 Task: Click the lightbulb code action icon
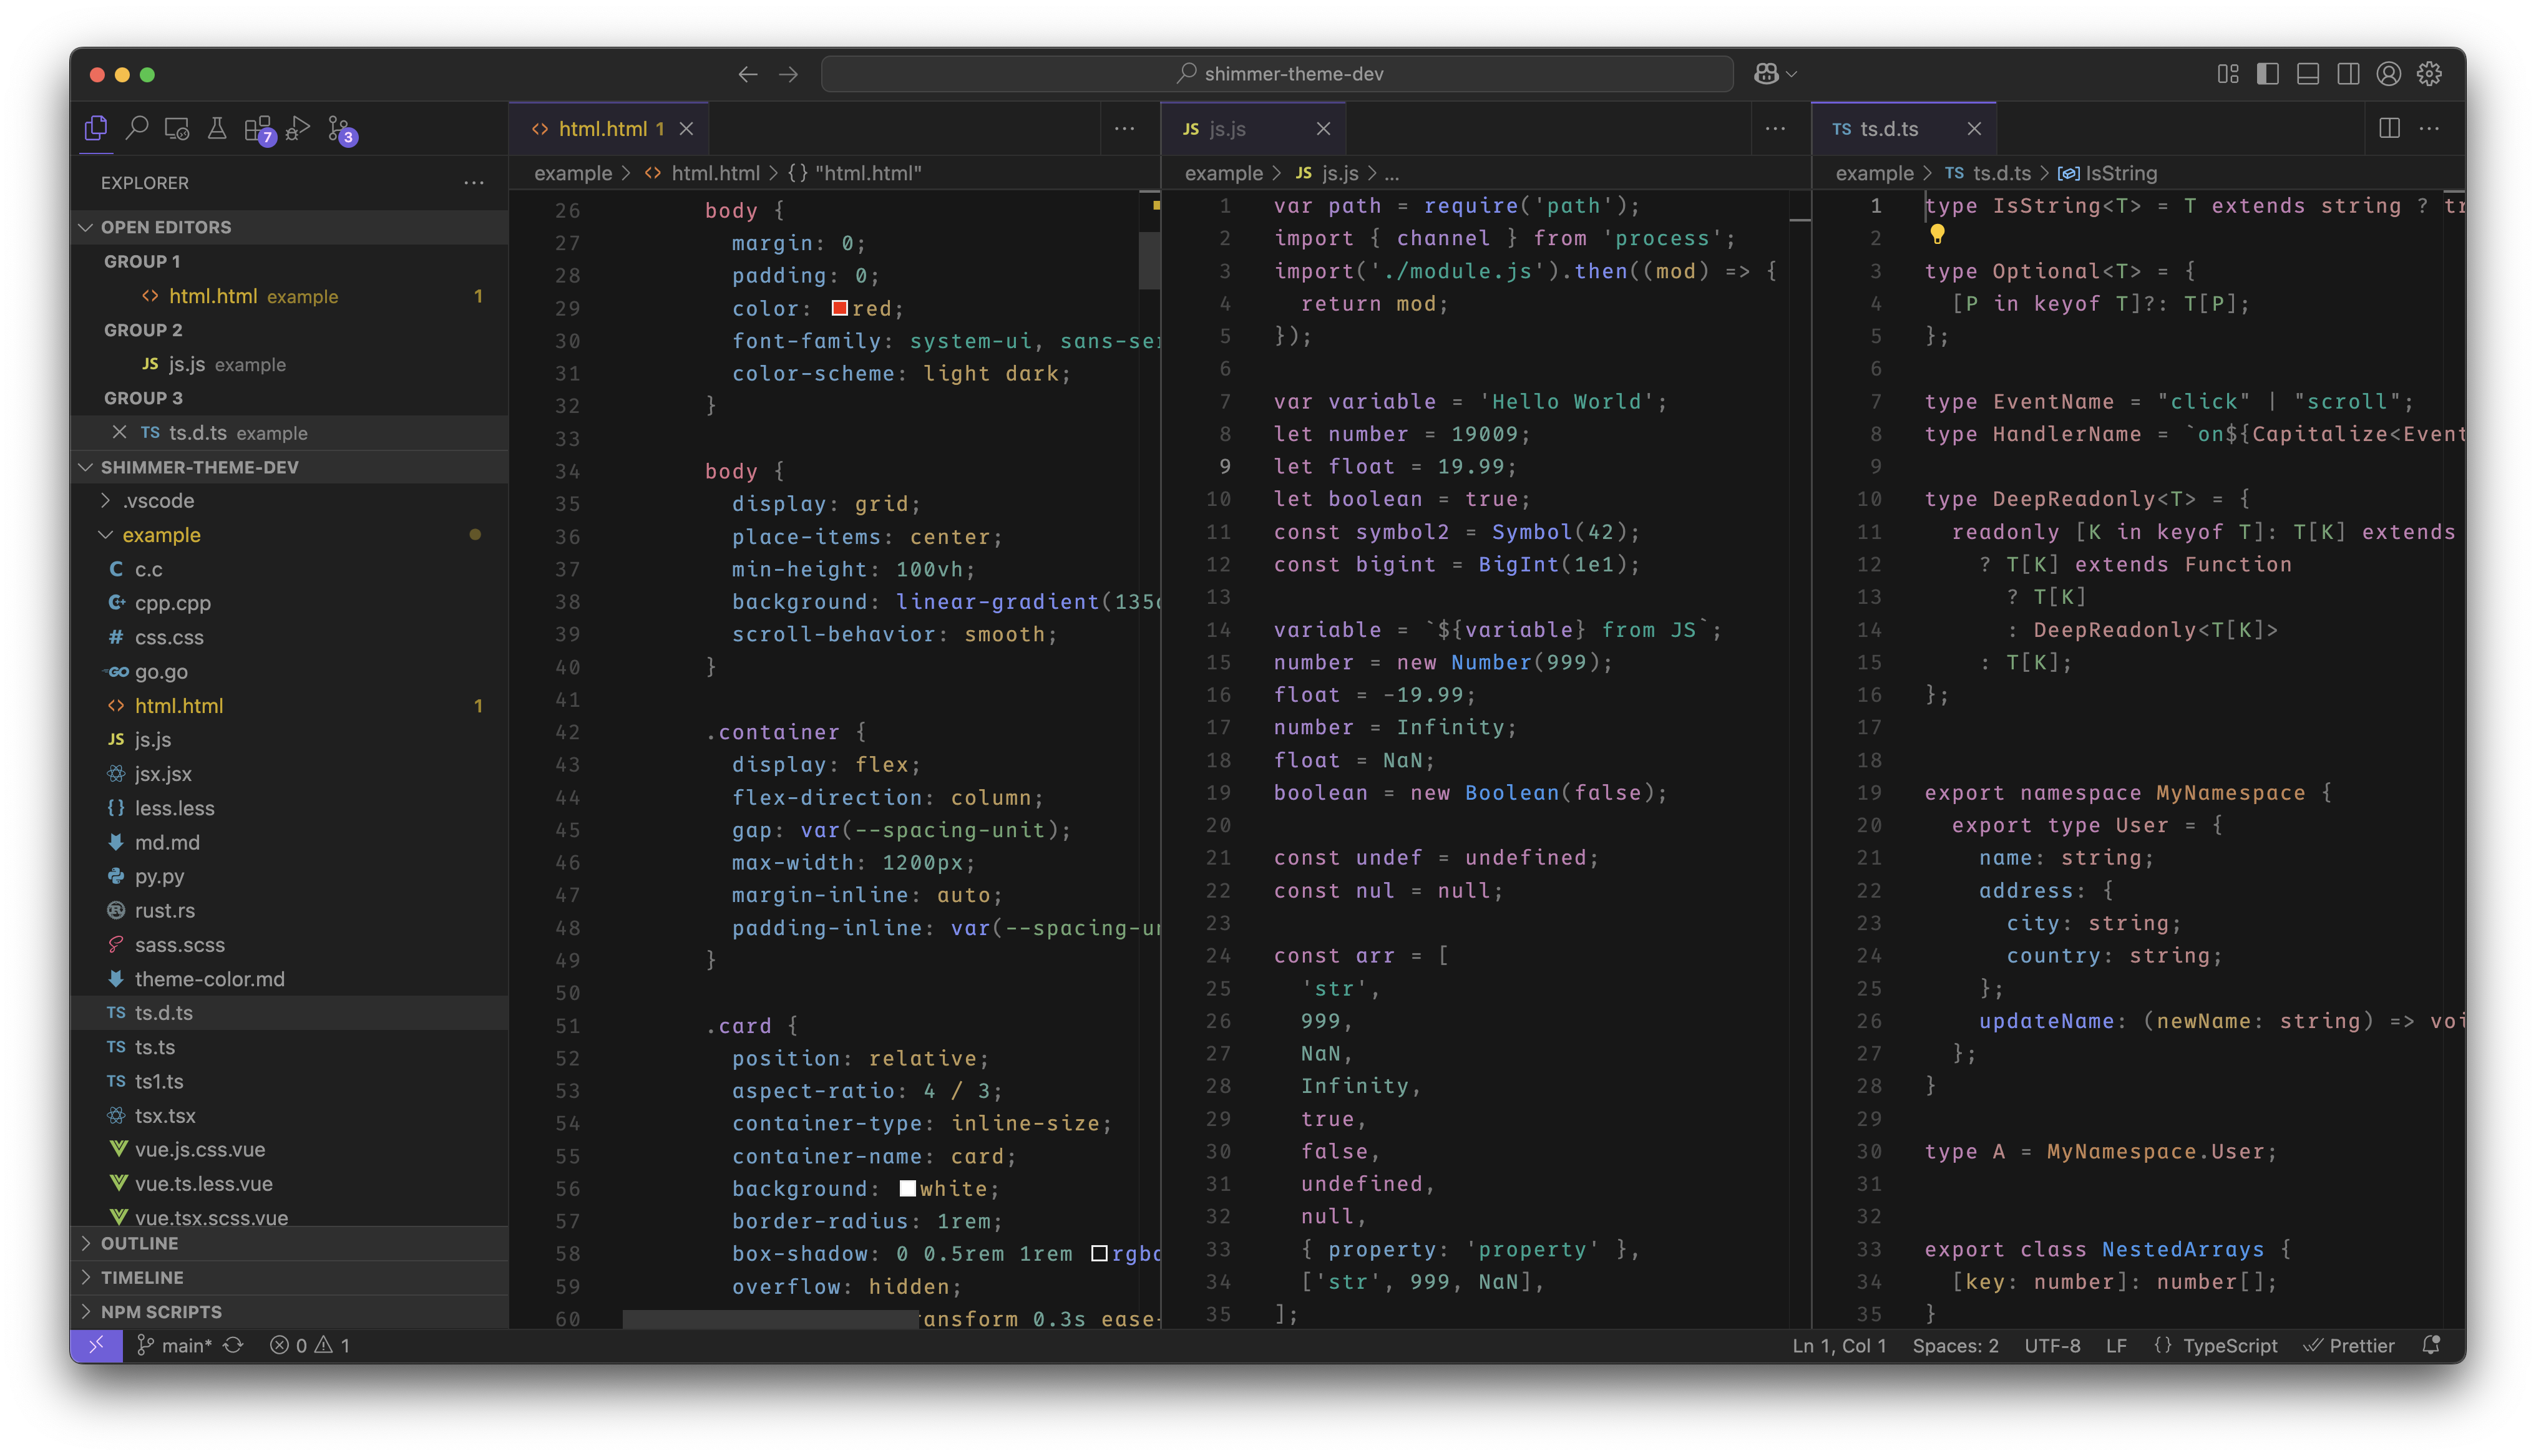pos(1937,235)
